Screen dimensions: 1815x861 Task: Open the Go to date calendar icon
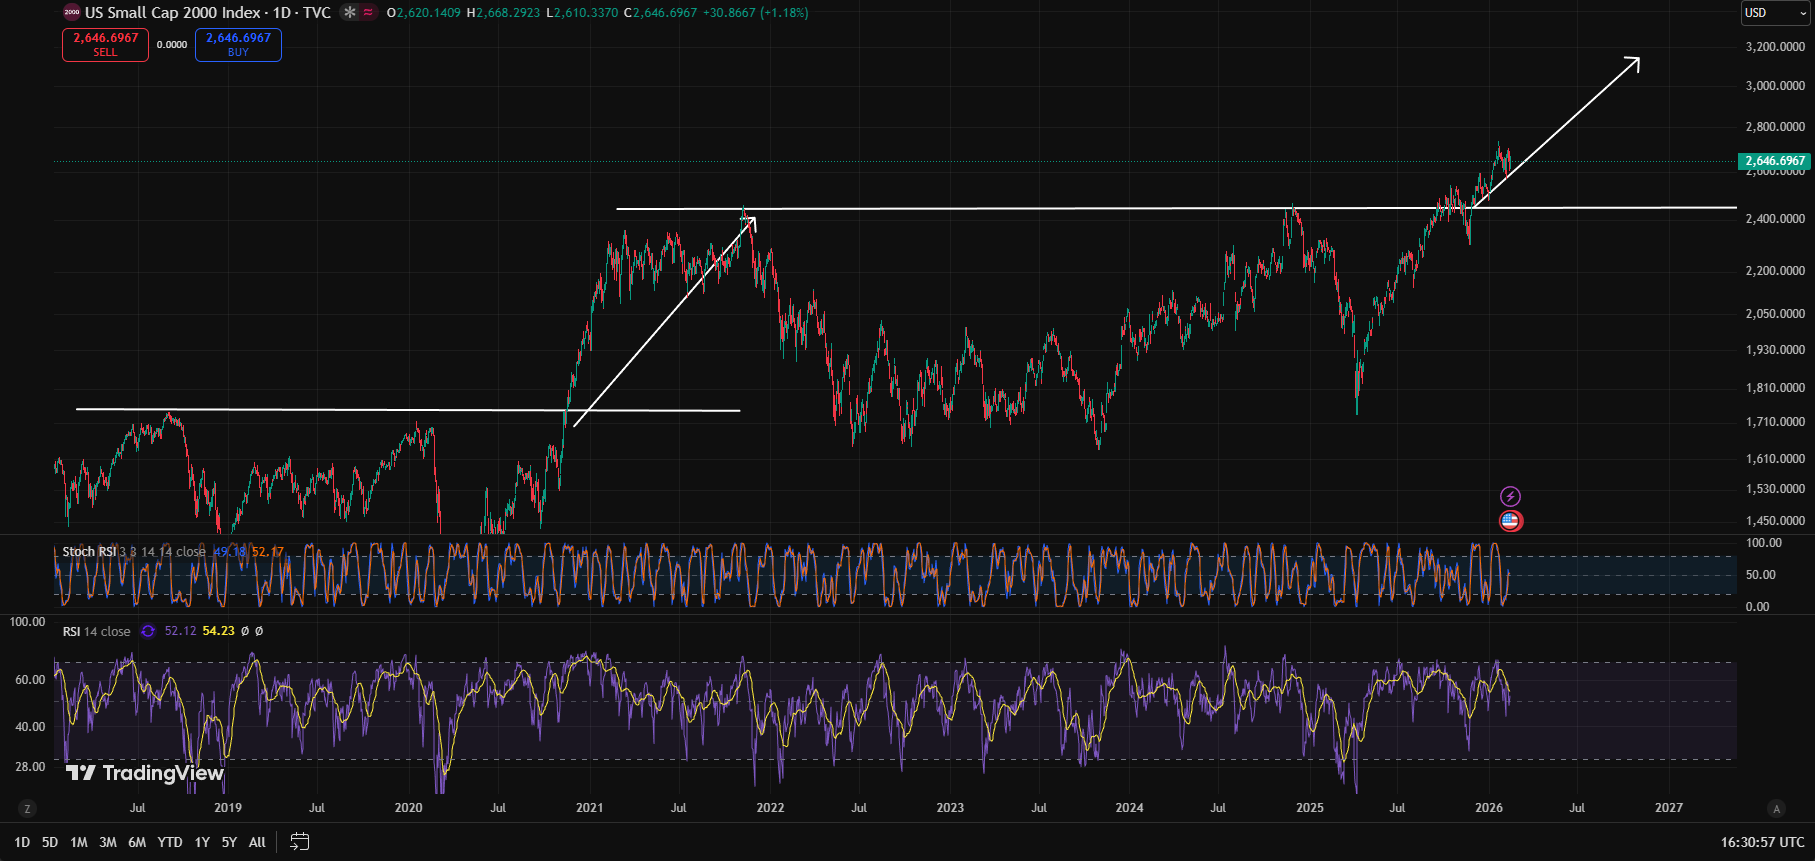click(x=299, y=842)
